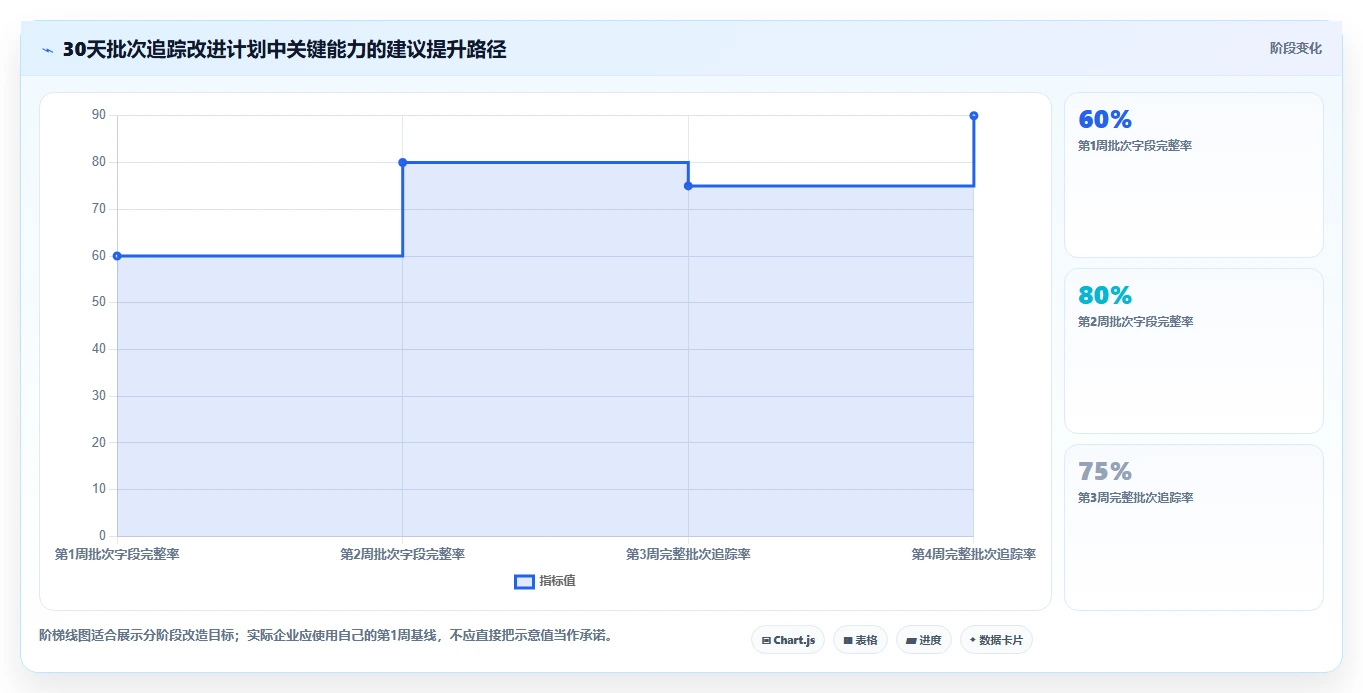Click the 75% value in third card

(x=1105, y=472)
